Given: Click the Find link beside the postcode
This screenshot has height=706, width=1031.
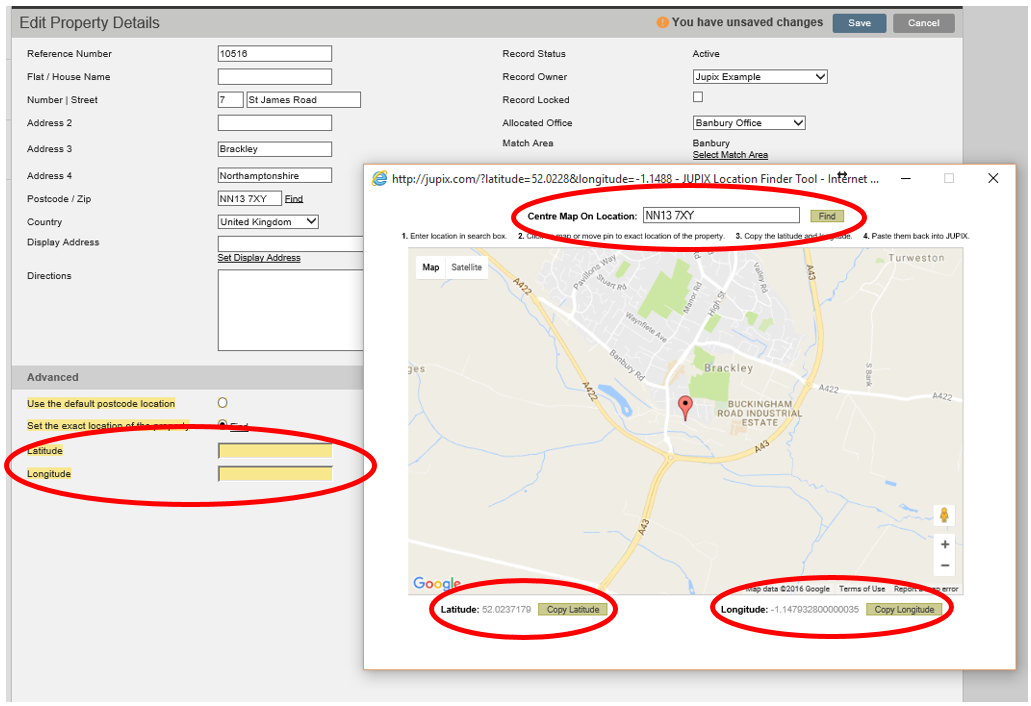Looking at the screenshot, I should tap(294, 199).
